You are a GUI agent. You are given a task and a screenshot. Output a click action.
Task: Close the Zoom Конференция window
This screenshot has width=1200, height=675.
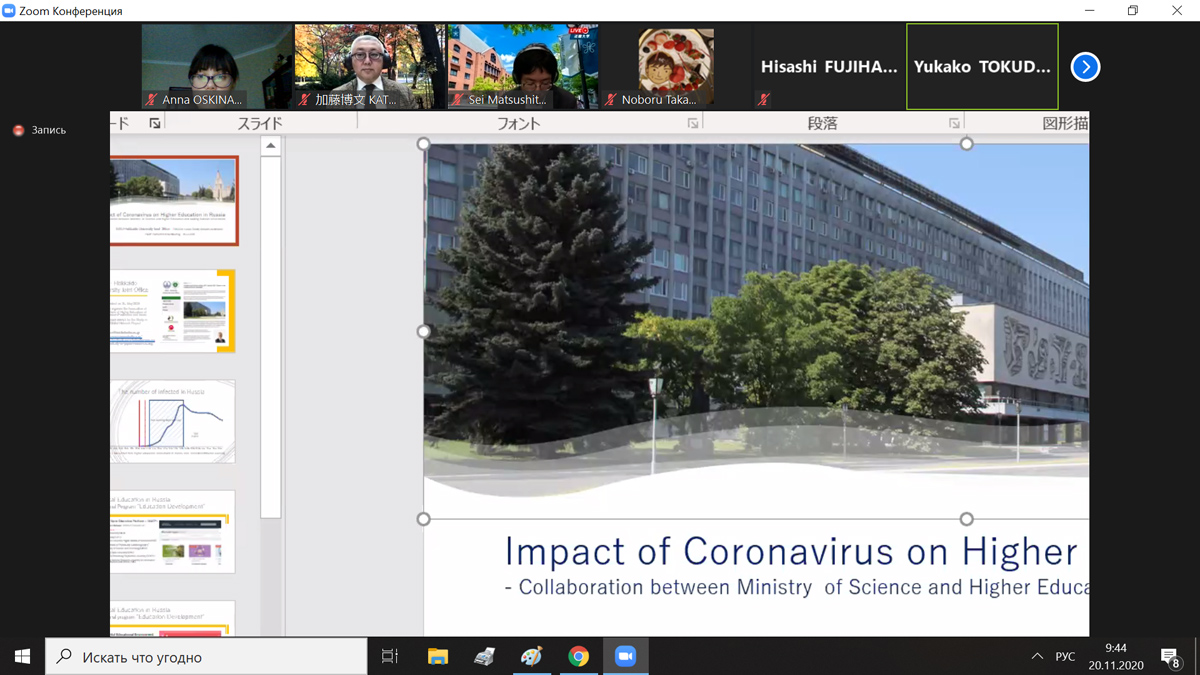coord(1177,11)
